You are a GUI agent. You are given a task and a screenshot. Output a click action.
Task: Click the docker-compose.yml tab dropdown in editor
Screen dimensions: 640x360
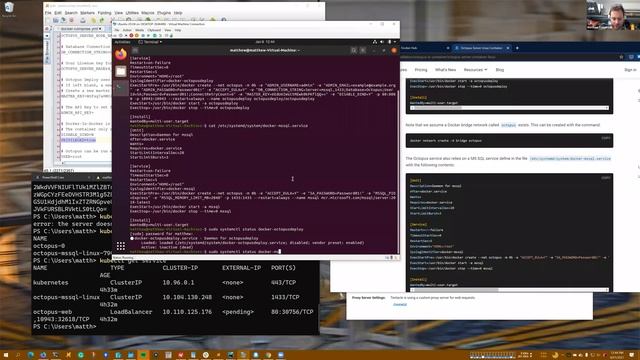point(100,29)
